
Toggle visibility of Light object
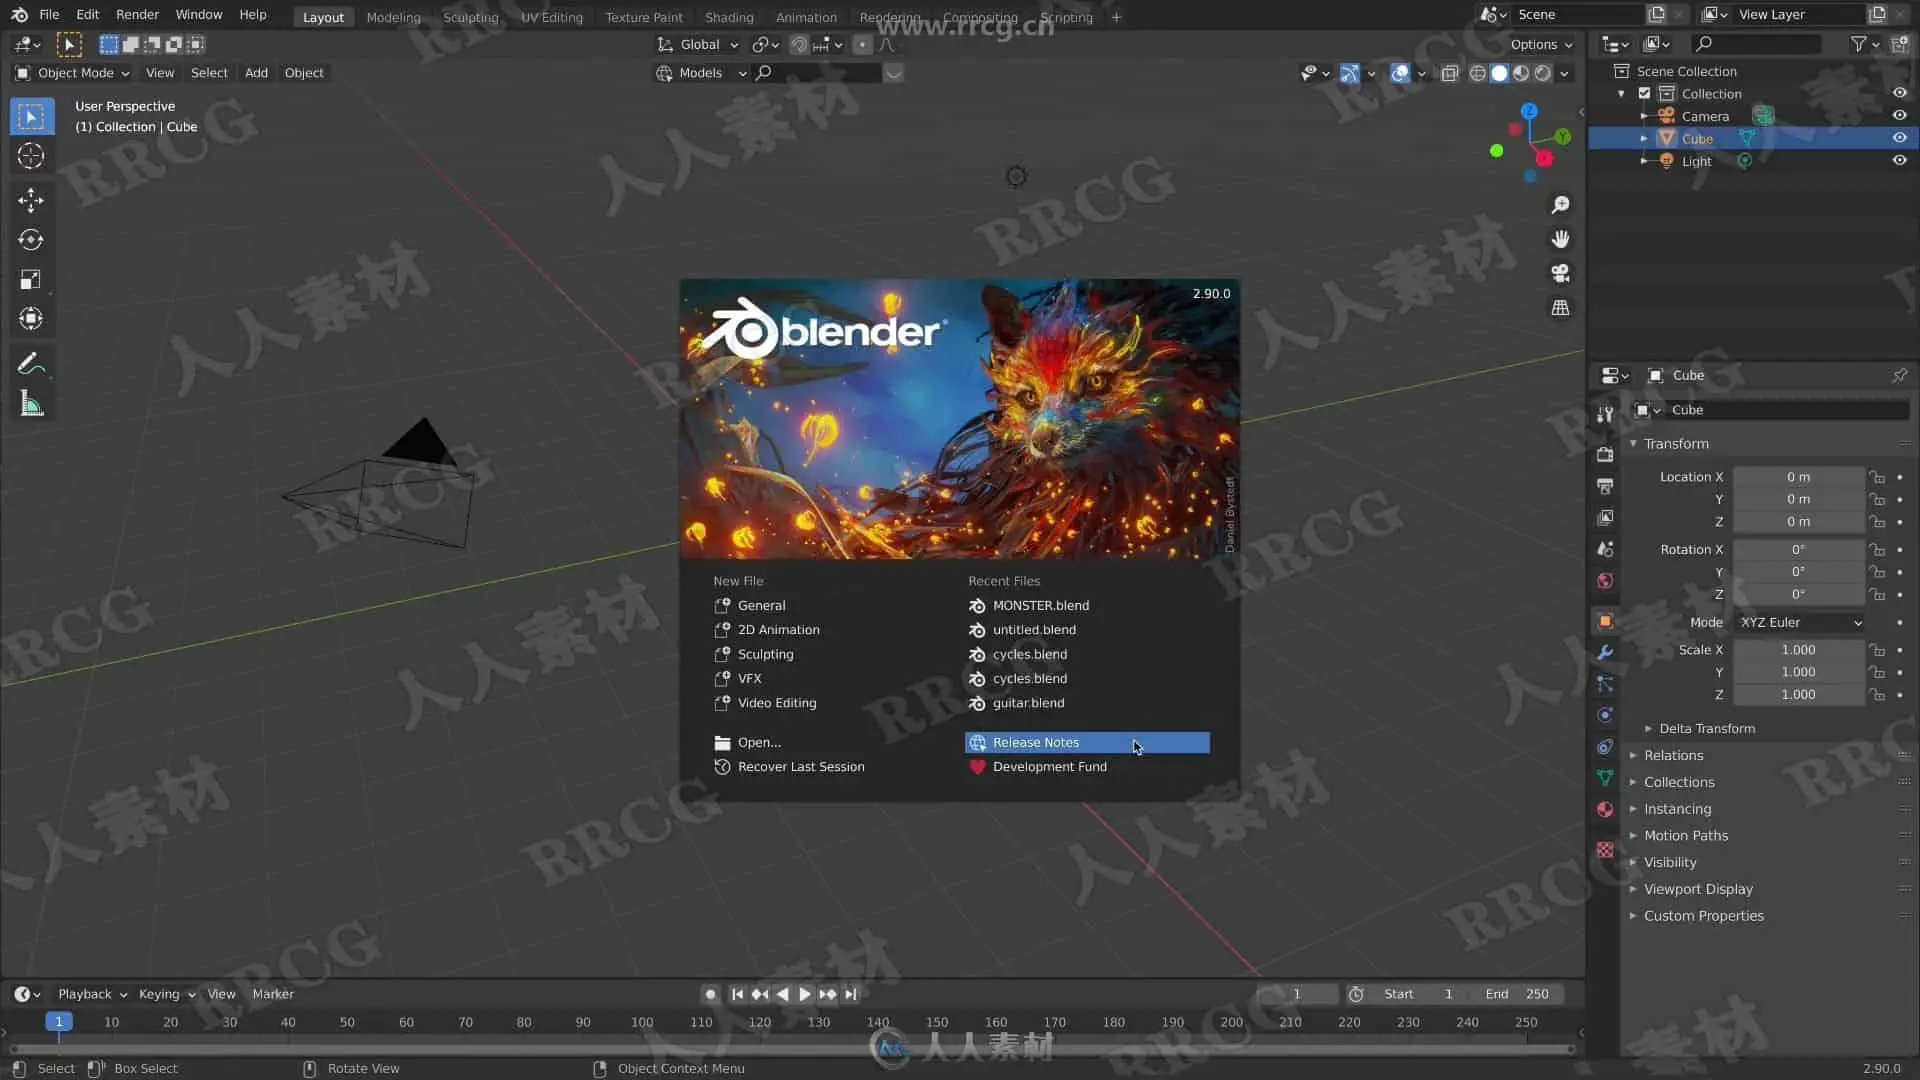point(1899,161)
